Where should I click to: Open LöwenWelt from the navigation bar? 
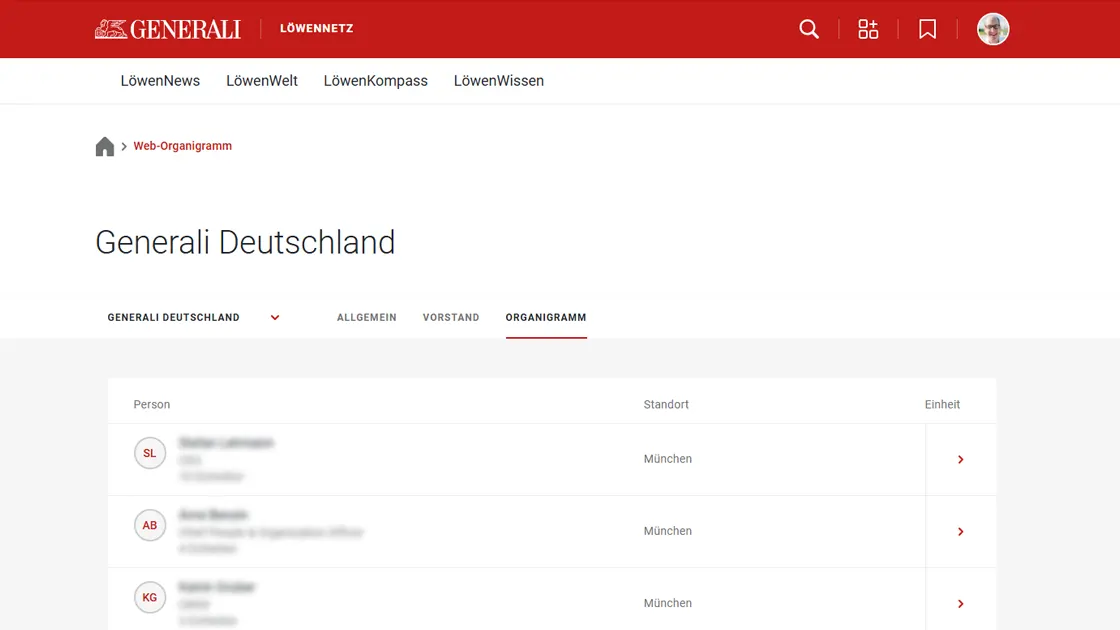262,80
